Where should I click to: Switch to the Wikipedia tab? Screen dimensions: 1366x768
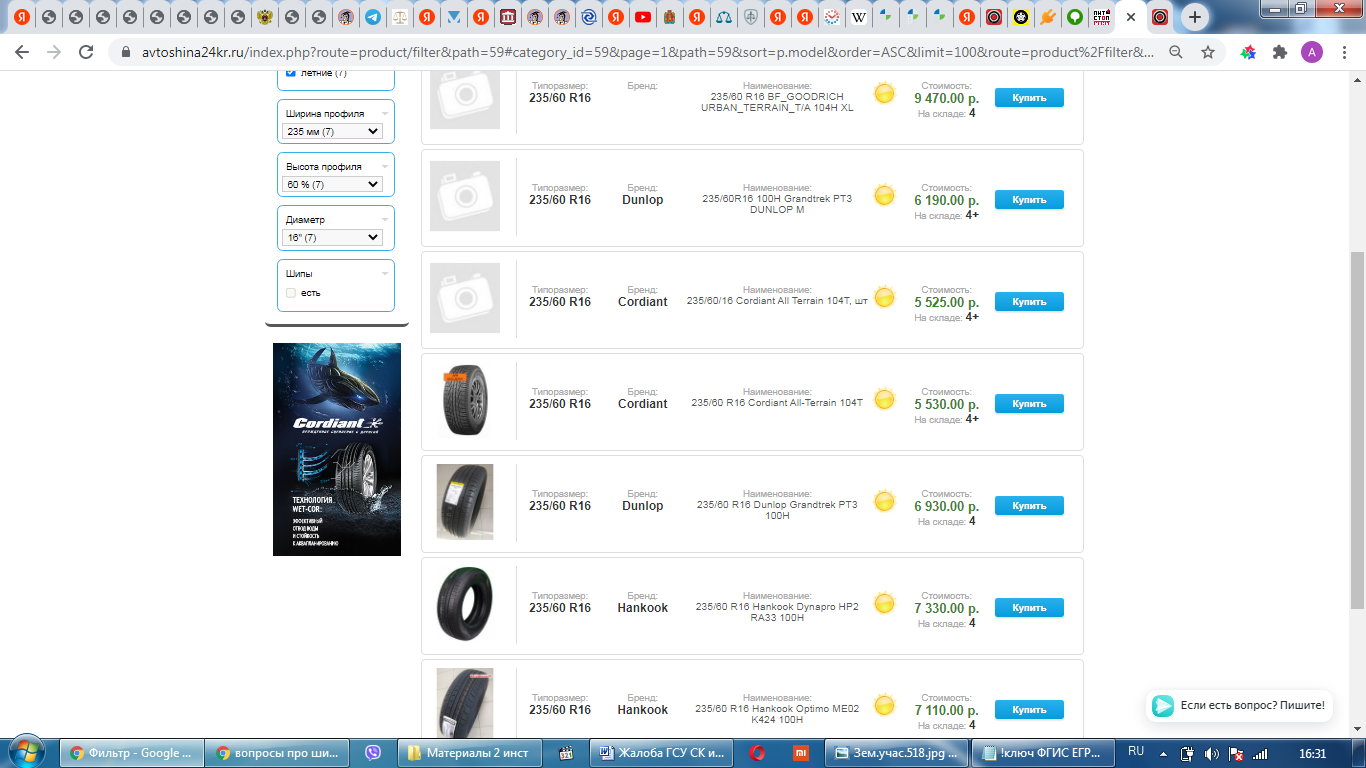859,17
